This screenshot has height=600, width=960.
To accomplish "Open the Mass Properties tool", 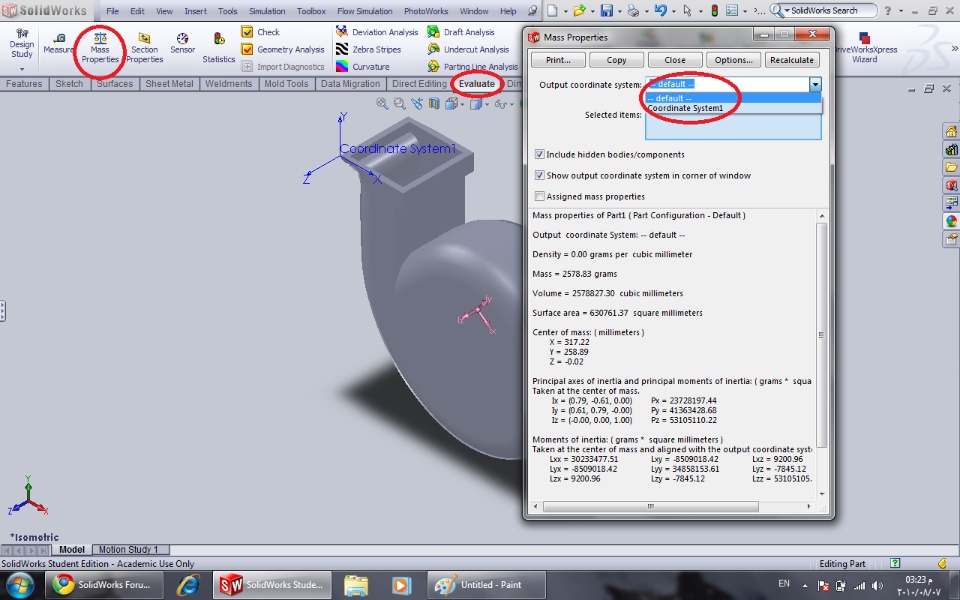I will tap(100, 48).
